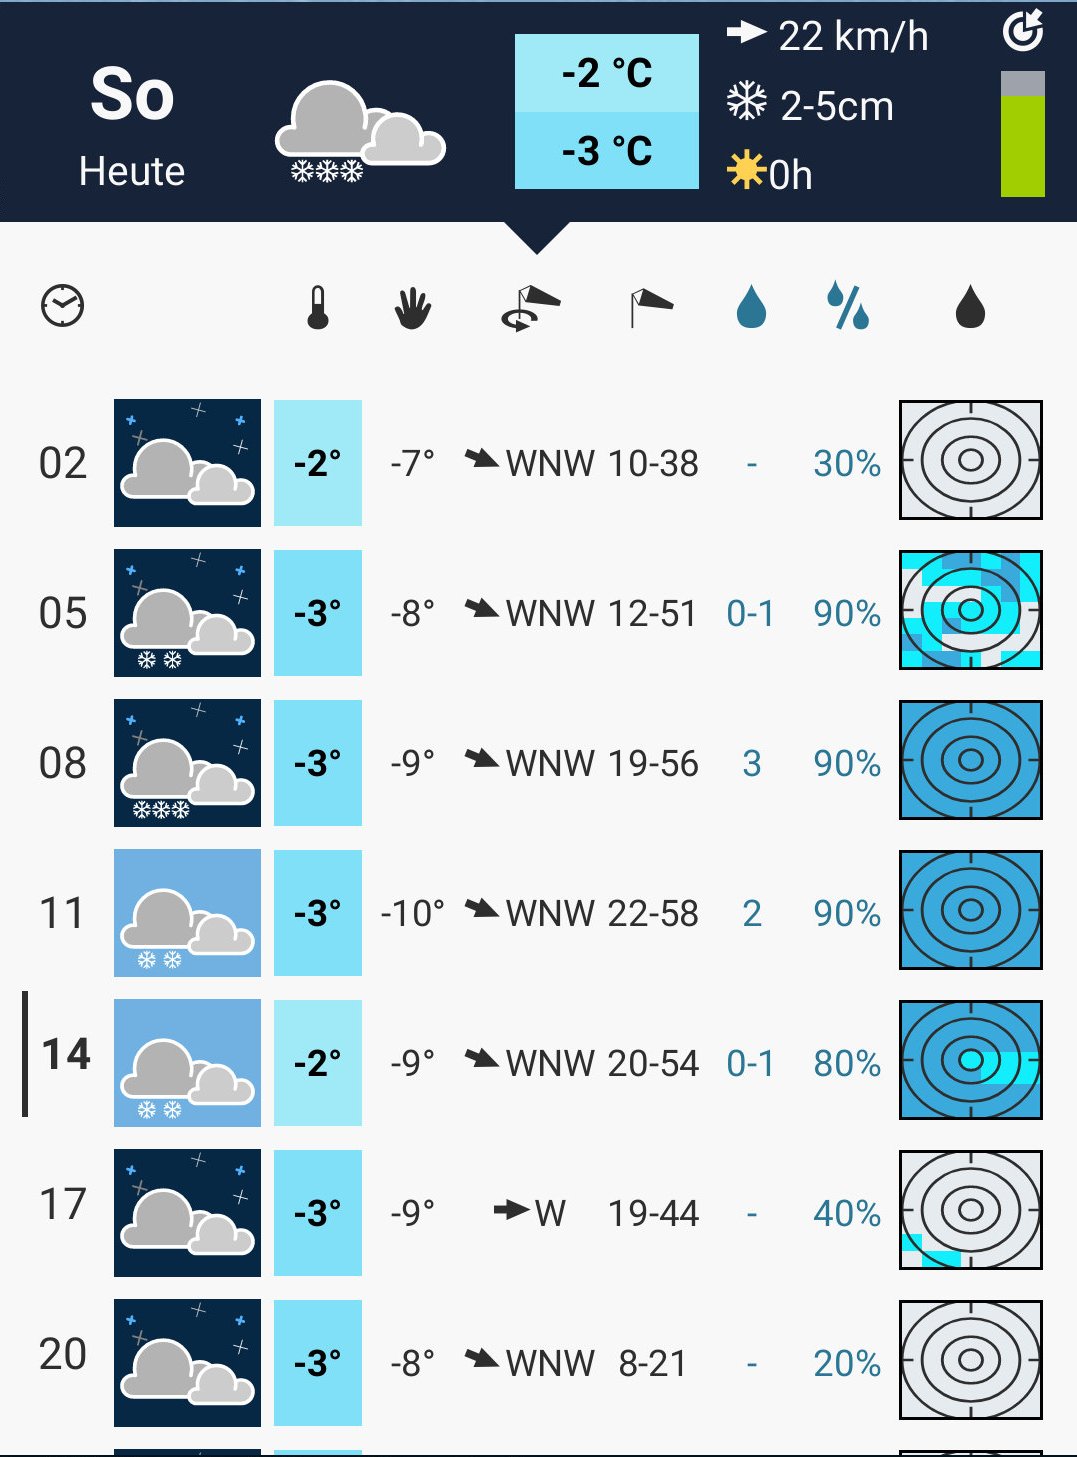Click the wind speed flag icon
Screen dimensions: 1077x1457
point(651,308)
